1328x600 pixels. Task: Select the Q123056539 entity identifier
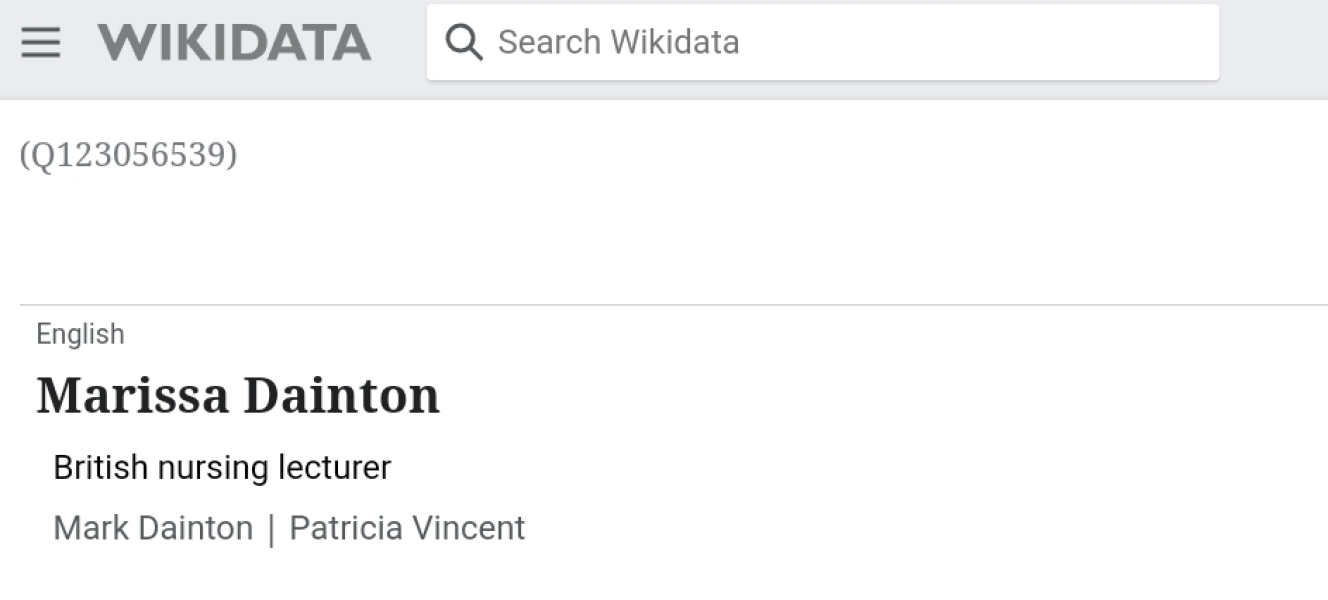[129, 155]
